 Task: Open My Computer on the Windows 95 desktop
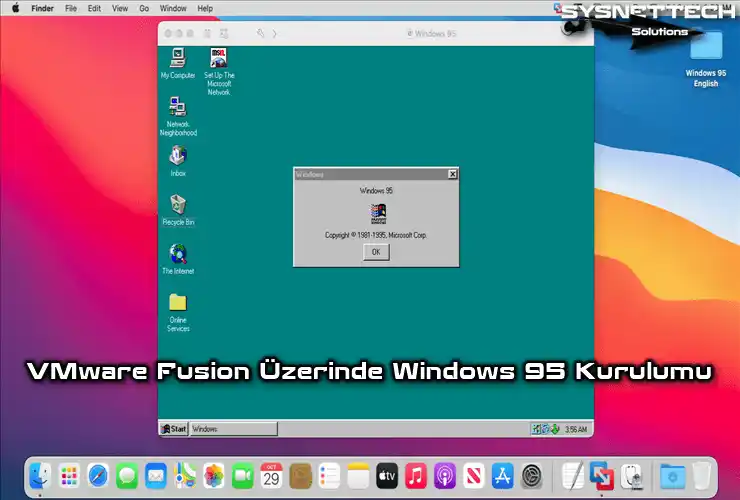pyautogui.click(x=178, y=63)
